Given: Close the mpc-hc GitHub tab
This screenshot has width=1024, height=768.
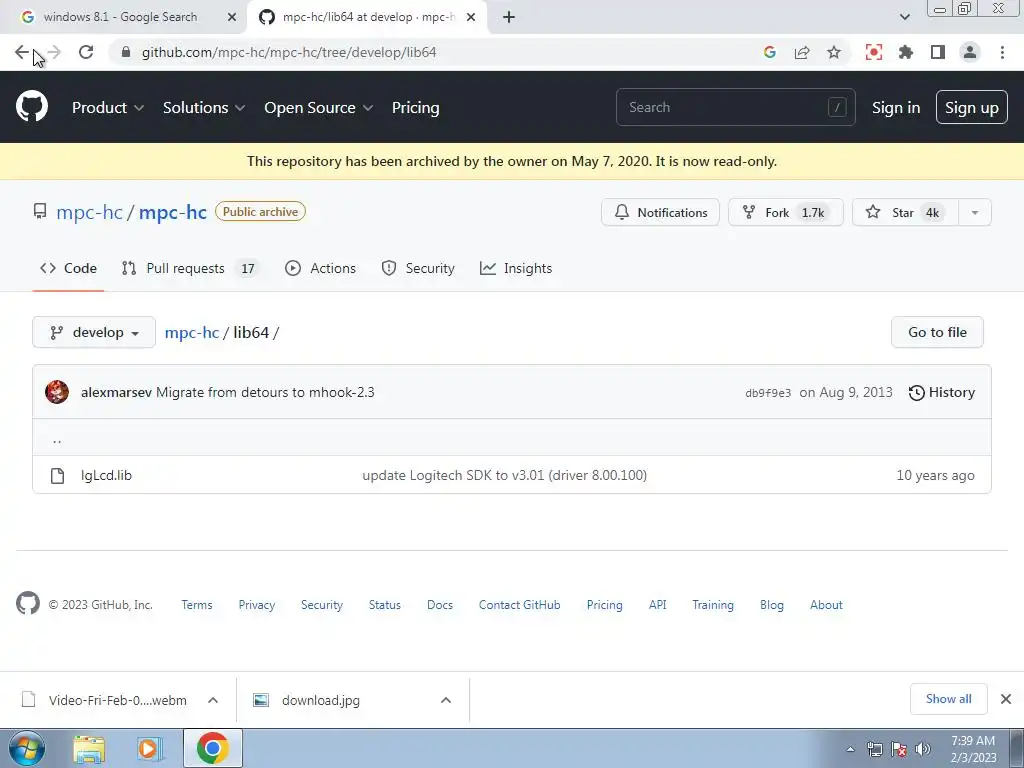Looking at the screenshot, I should (x=471, y=17).
